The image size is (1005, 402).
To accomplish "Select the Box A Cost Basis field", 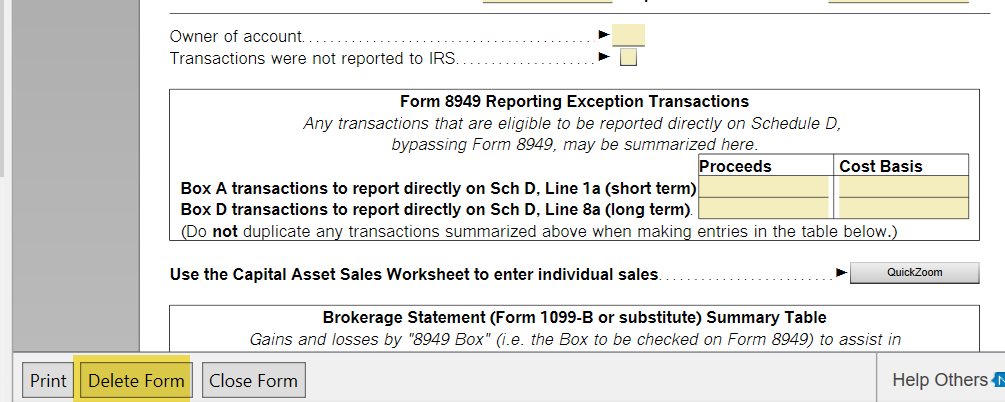I will tap(903, 187).
